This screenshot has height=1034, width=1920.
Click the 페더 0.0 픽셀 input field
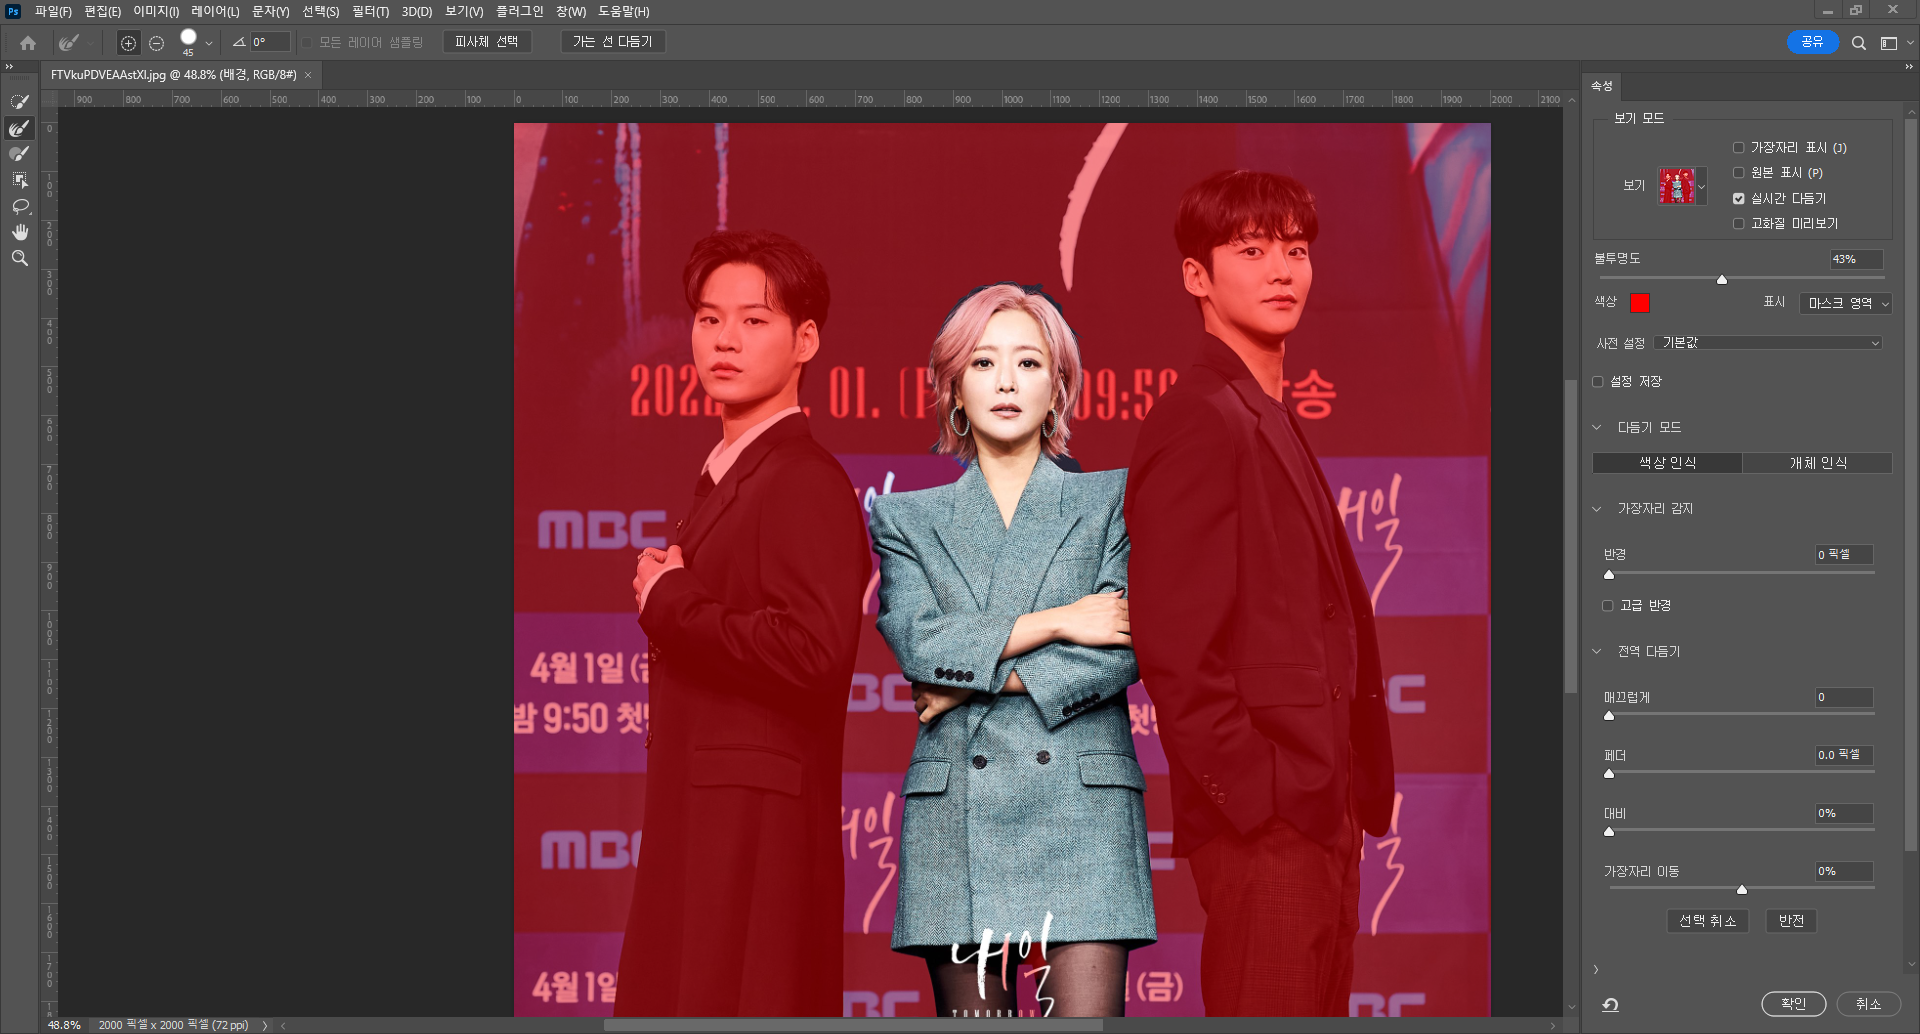point(1844,755)
